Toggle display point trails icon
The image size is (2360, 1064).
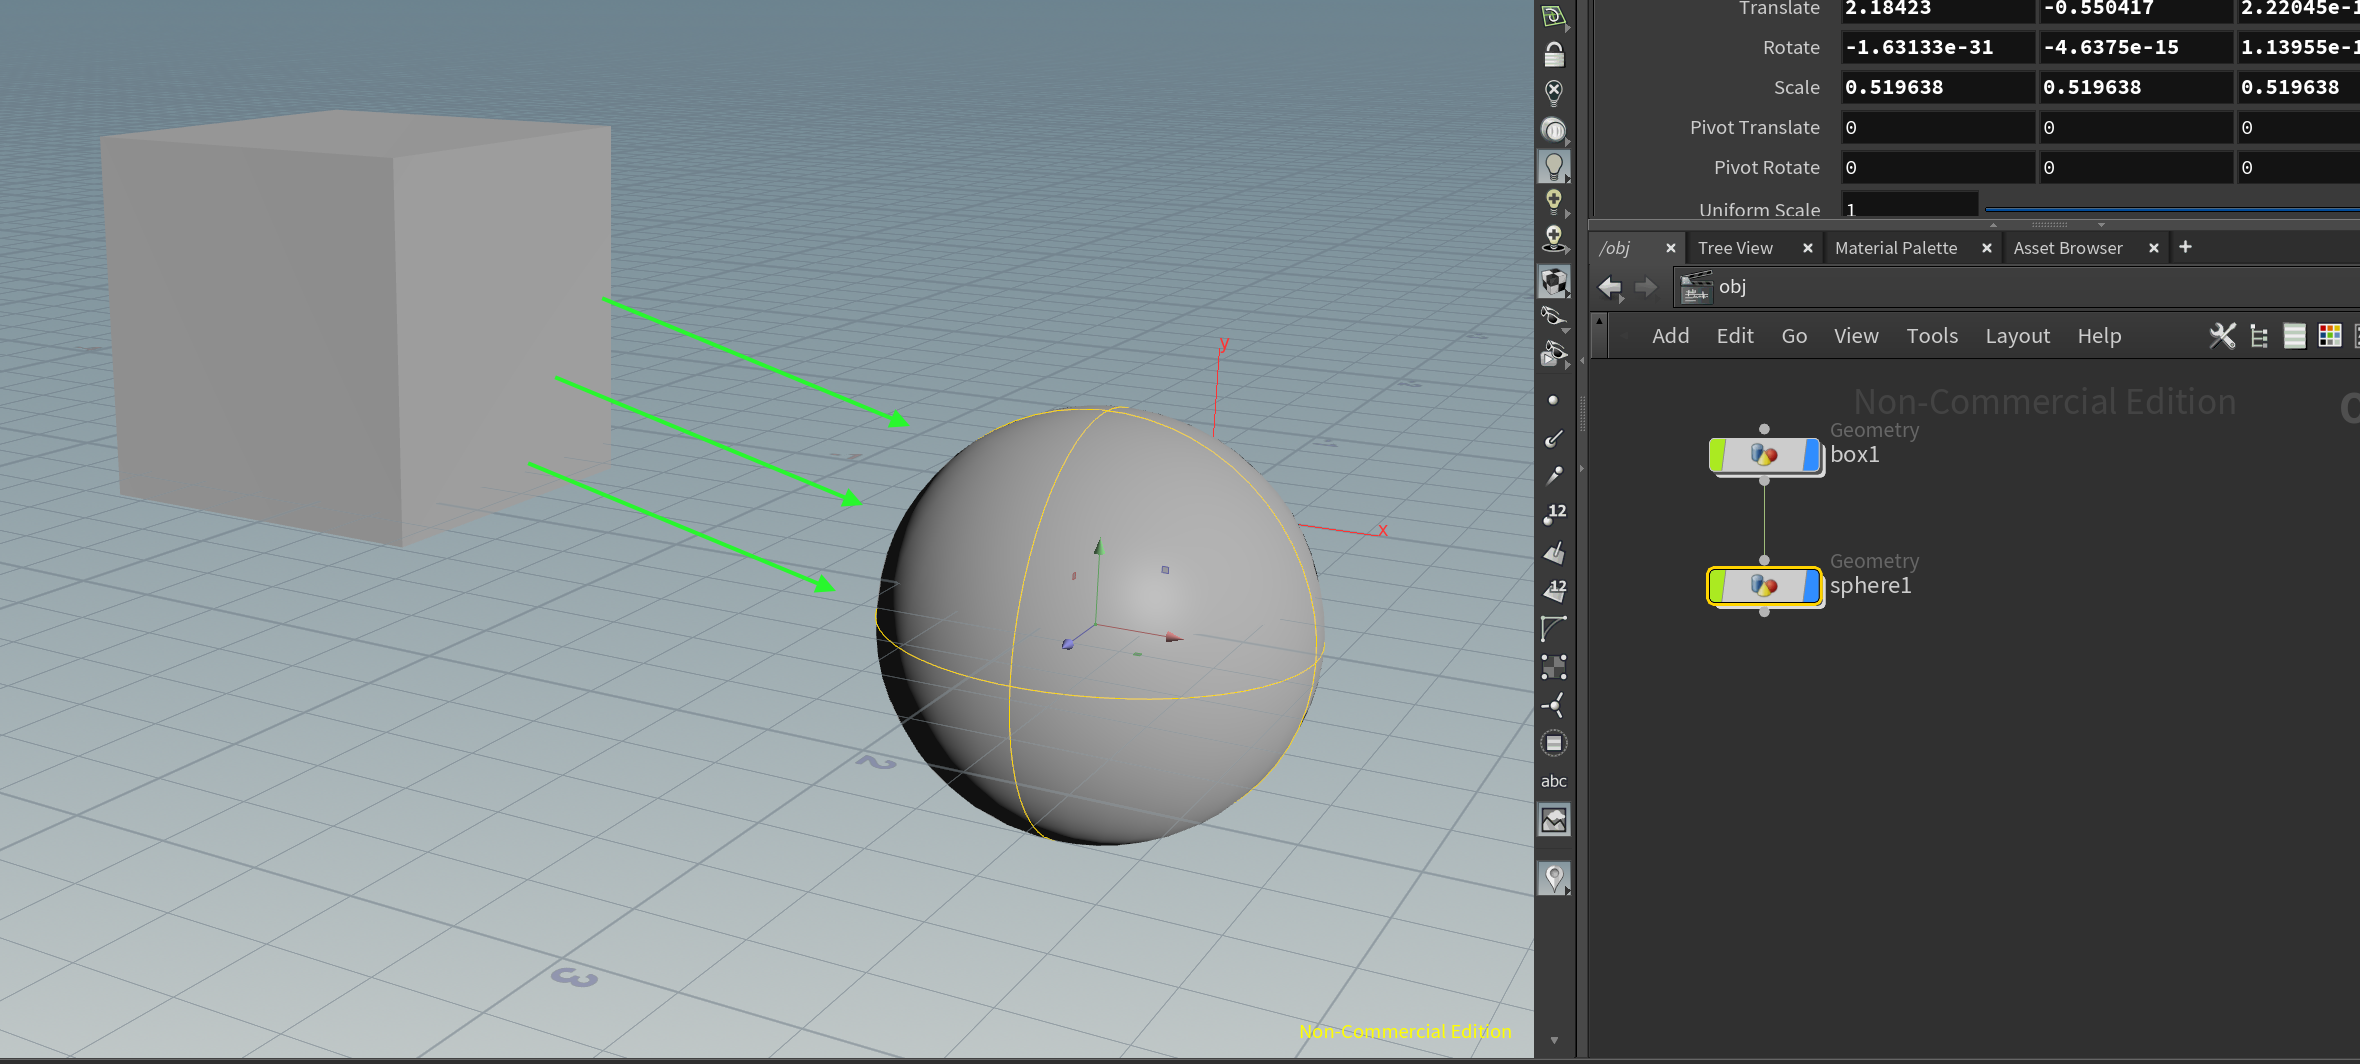[1554, 476]
